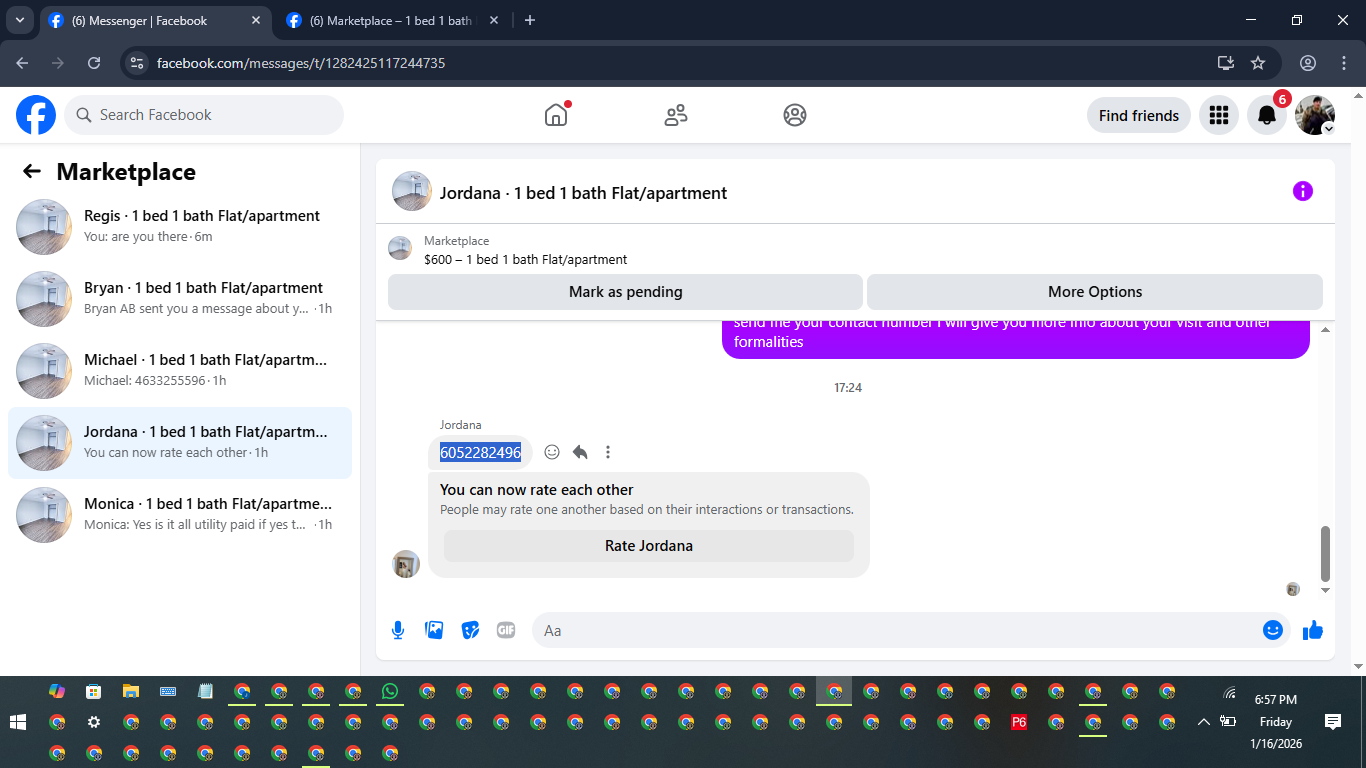The width and height of the screenshot is (1366, 768).
Task: Open Windows Start menu
Action: point(17,722)
